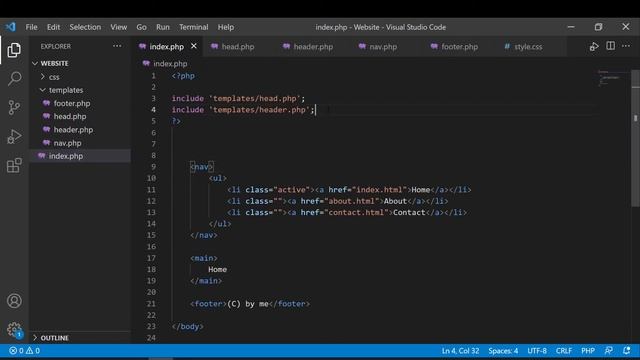Screen dimensions: 640x360
Task: Click "index.html" href on line 11
Action: (x=380, y=190)
